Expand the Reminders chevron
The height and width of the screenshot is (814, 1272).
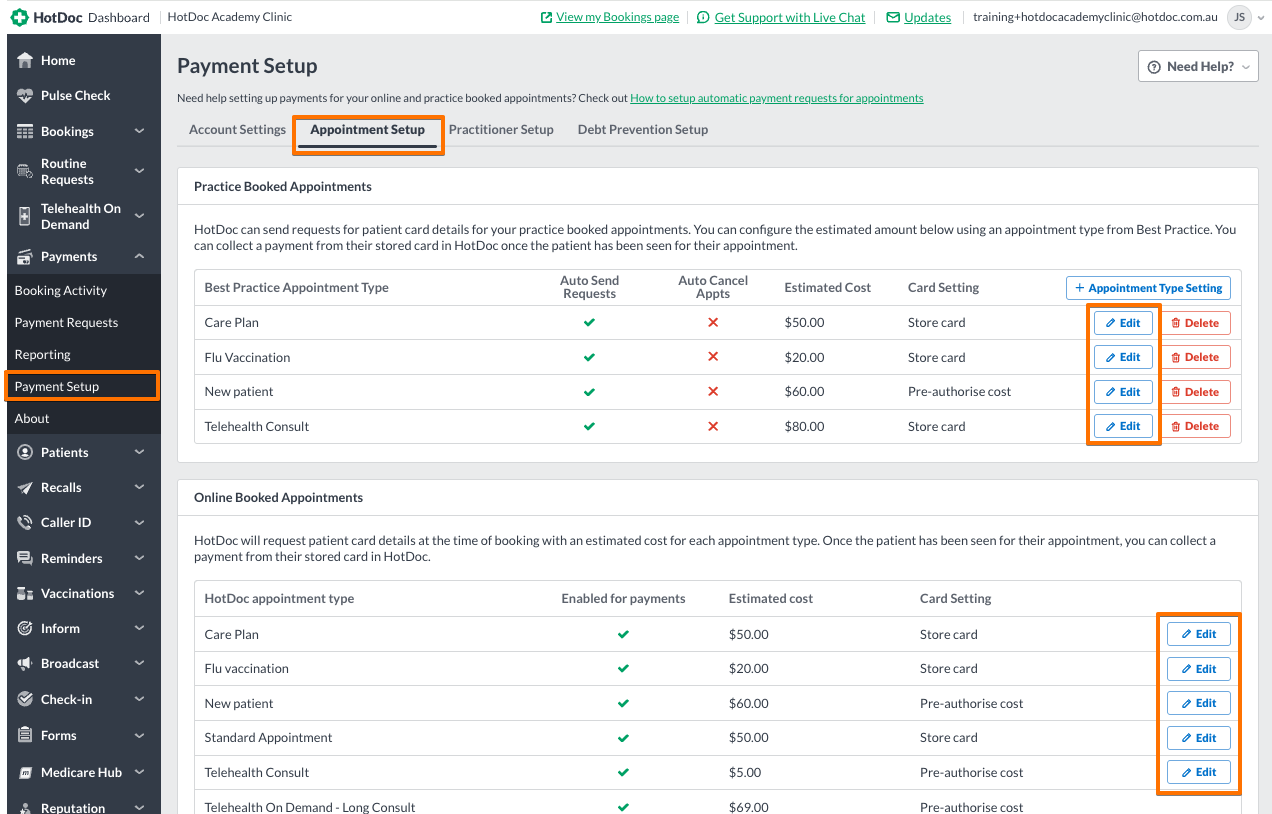point(140,558)
